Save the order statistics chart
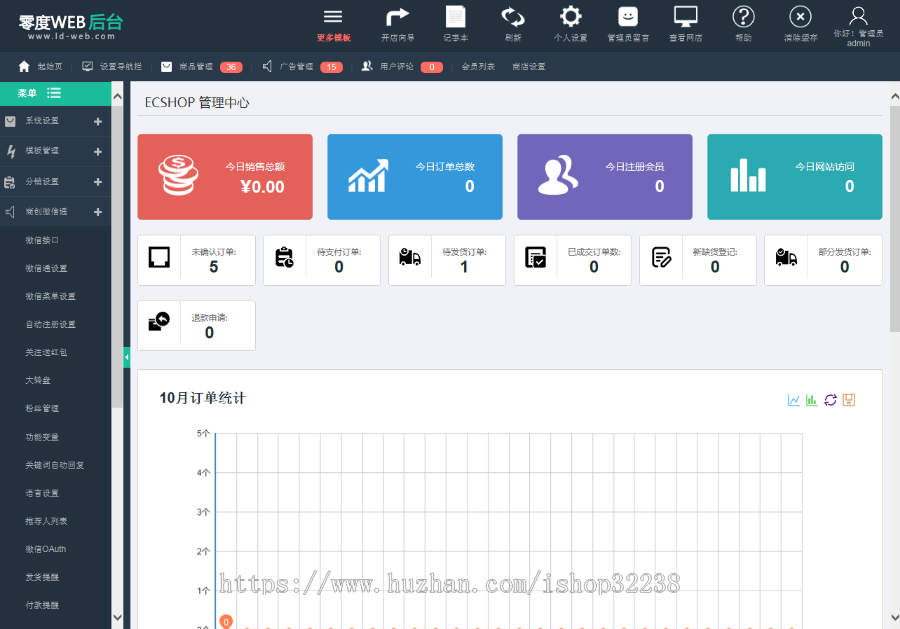The height and width of the screenshot is (629, 900). click(848, 399)
